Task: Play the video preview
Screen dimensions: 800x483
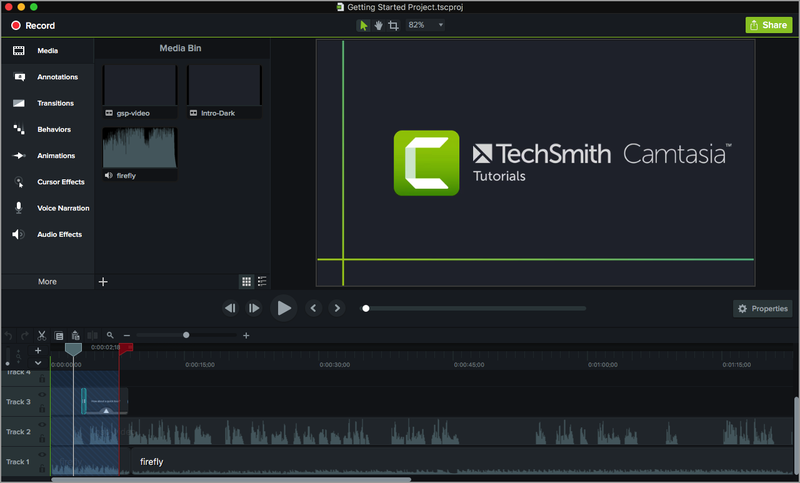Action: point(284,308)
